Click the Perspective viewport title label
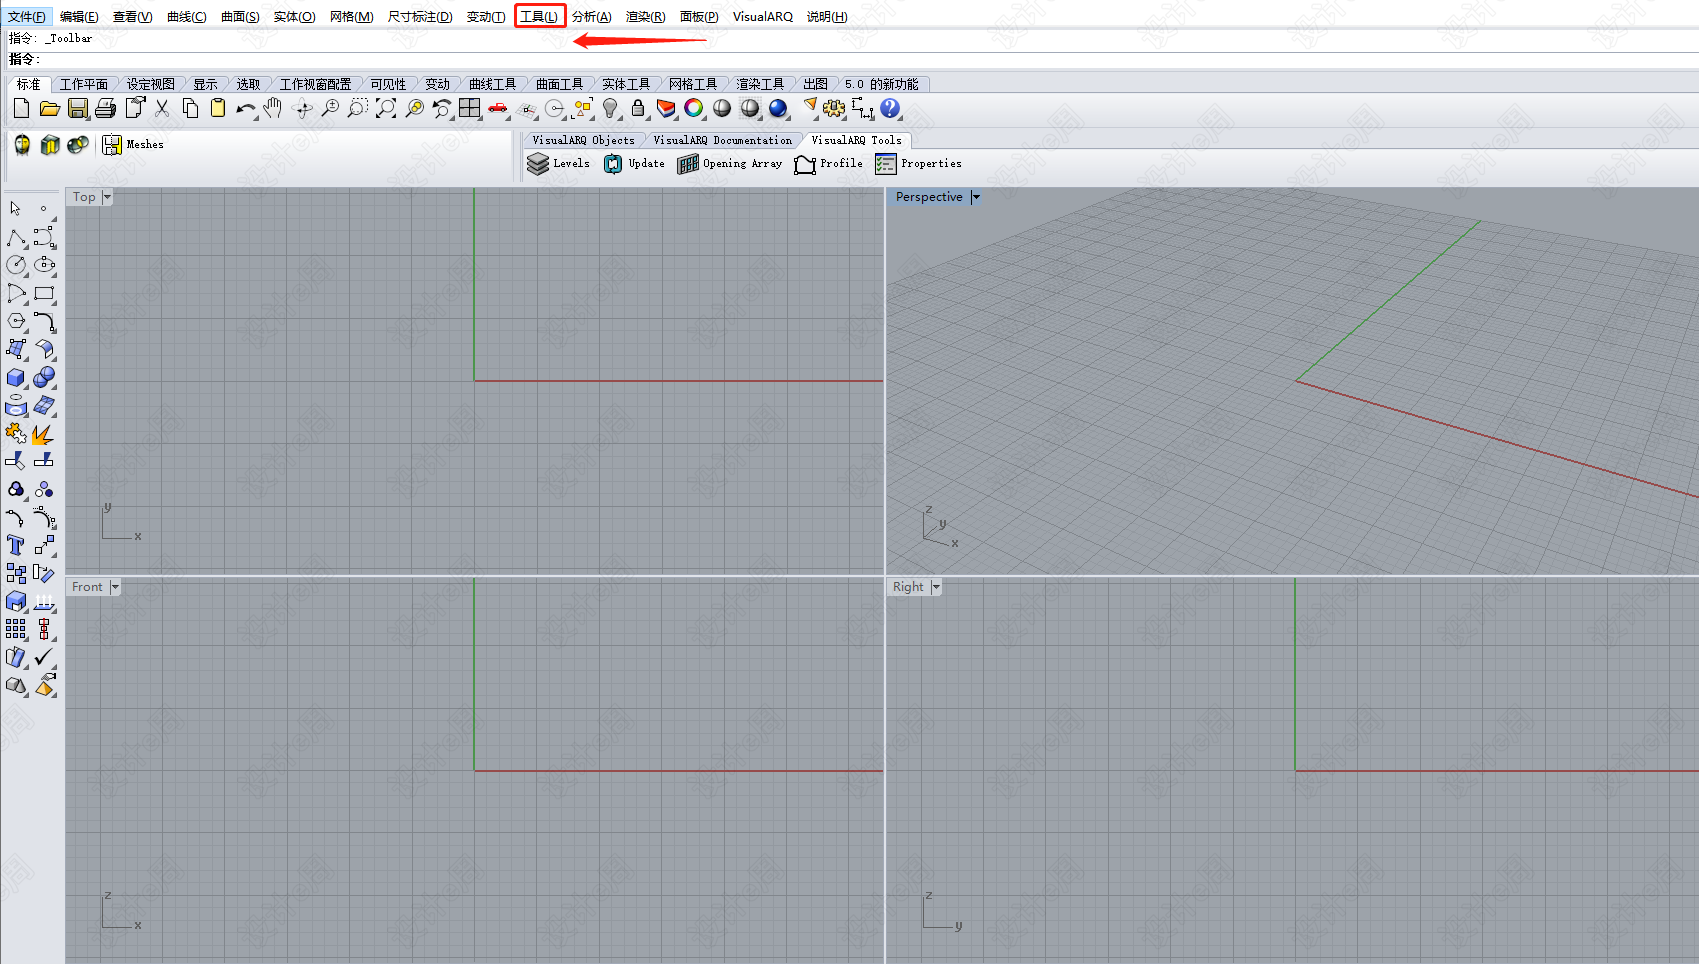Image resolution: width=1699 pixels, height=964 pixels. click(929, 197)
